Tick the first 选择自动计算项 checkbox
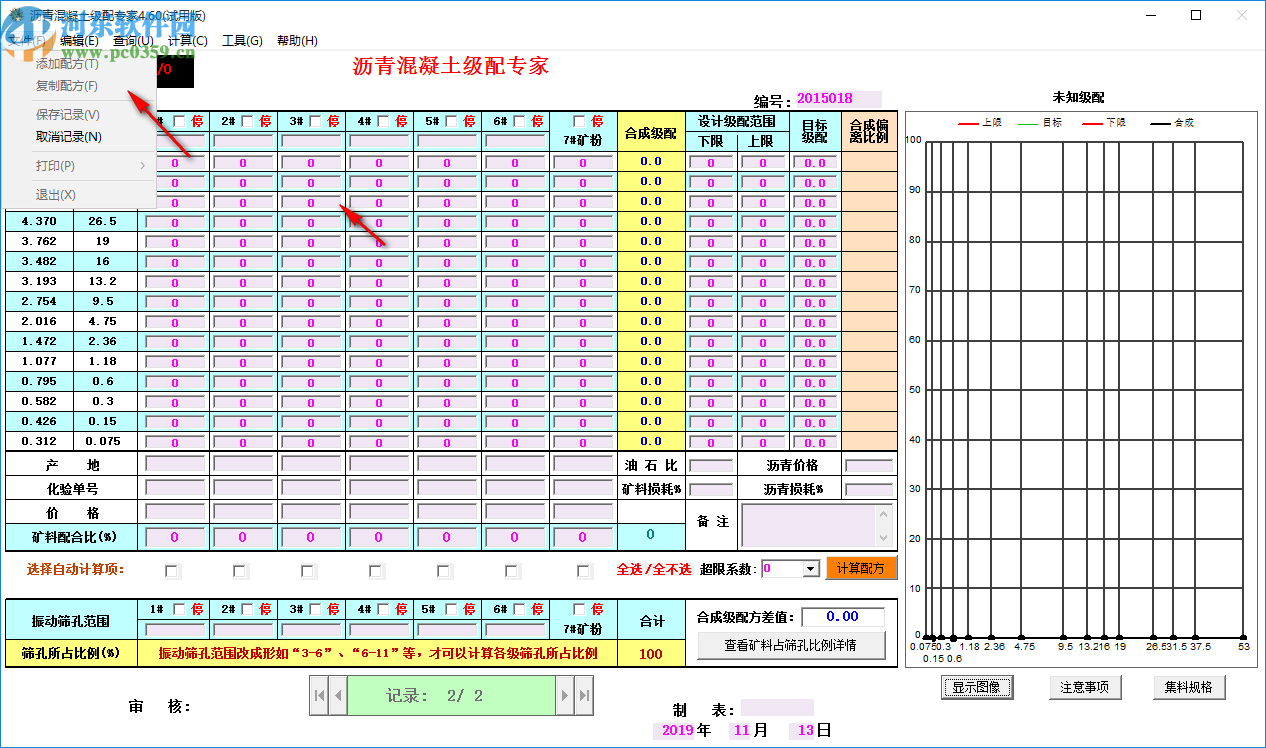The height and width of the screenshot is (748, 1266). (171, 570)
